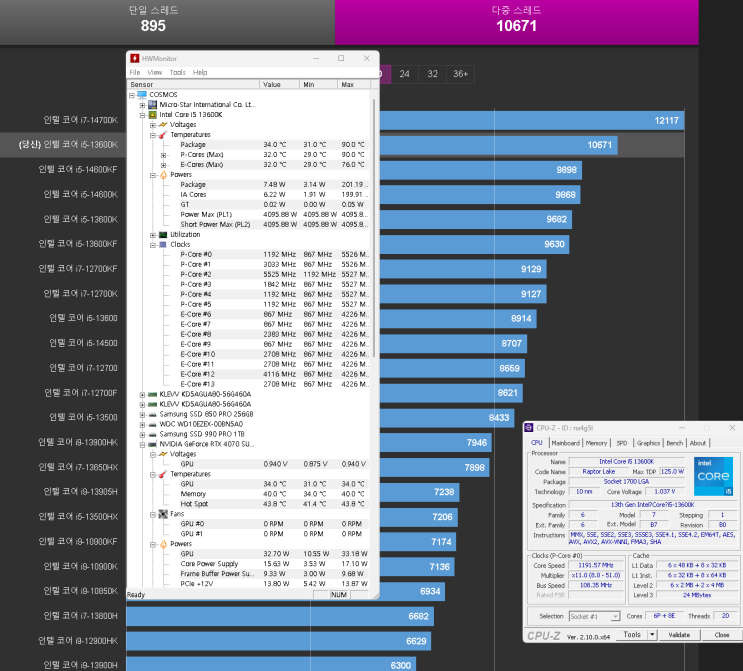
Task: Click the Min column header in HWMonitor
Action: click(319, 84)
